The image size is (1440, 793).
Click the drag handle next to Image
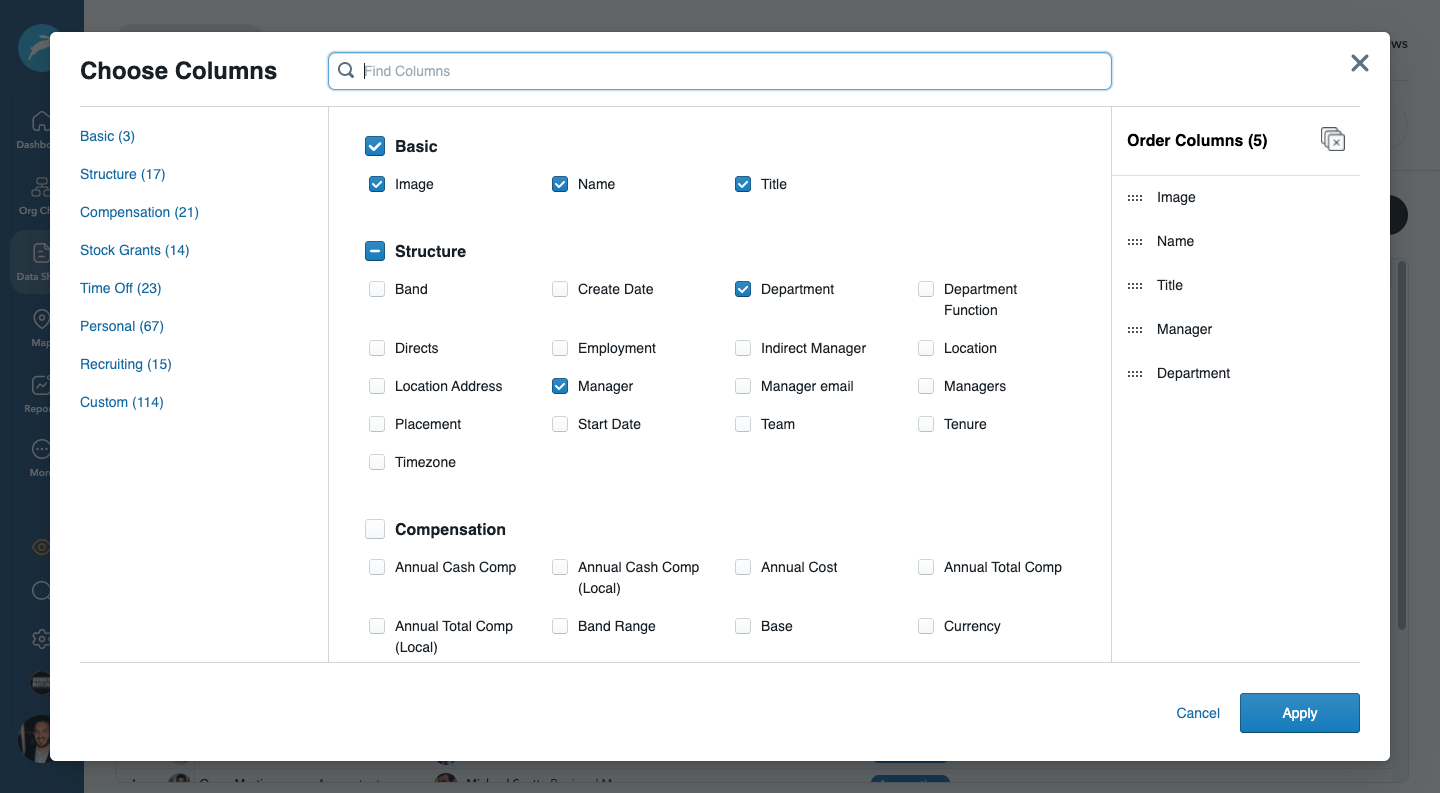1135,198
